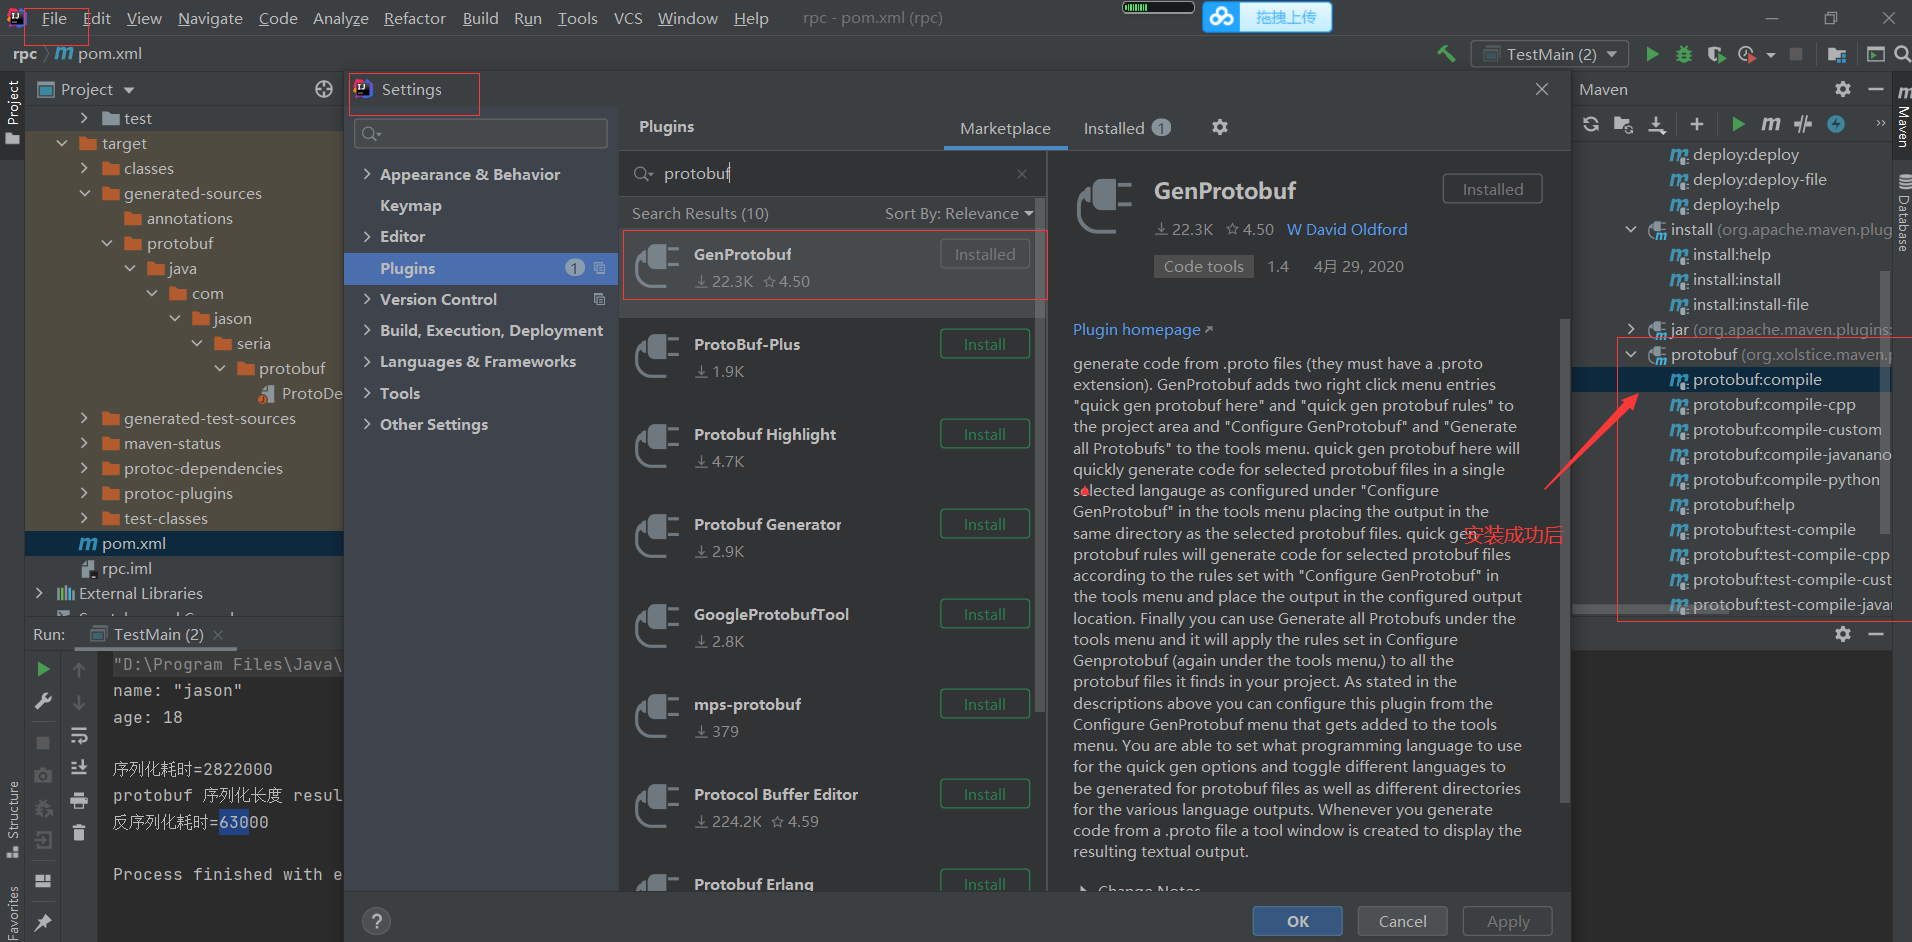This screenshot has width=1912, height=942.
Task: Click Maven Run goal green play icon
Action: 1738,124
